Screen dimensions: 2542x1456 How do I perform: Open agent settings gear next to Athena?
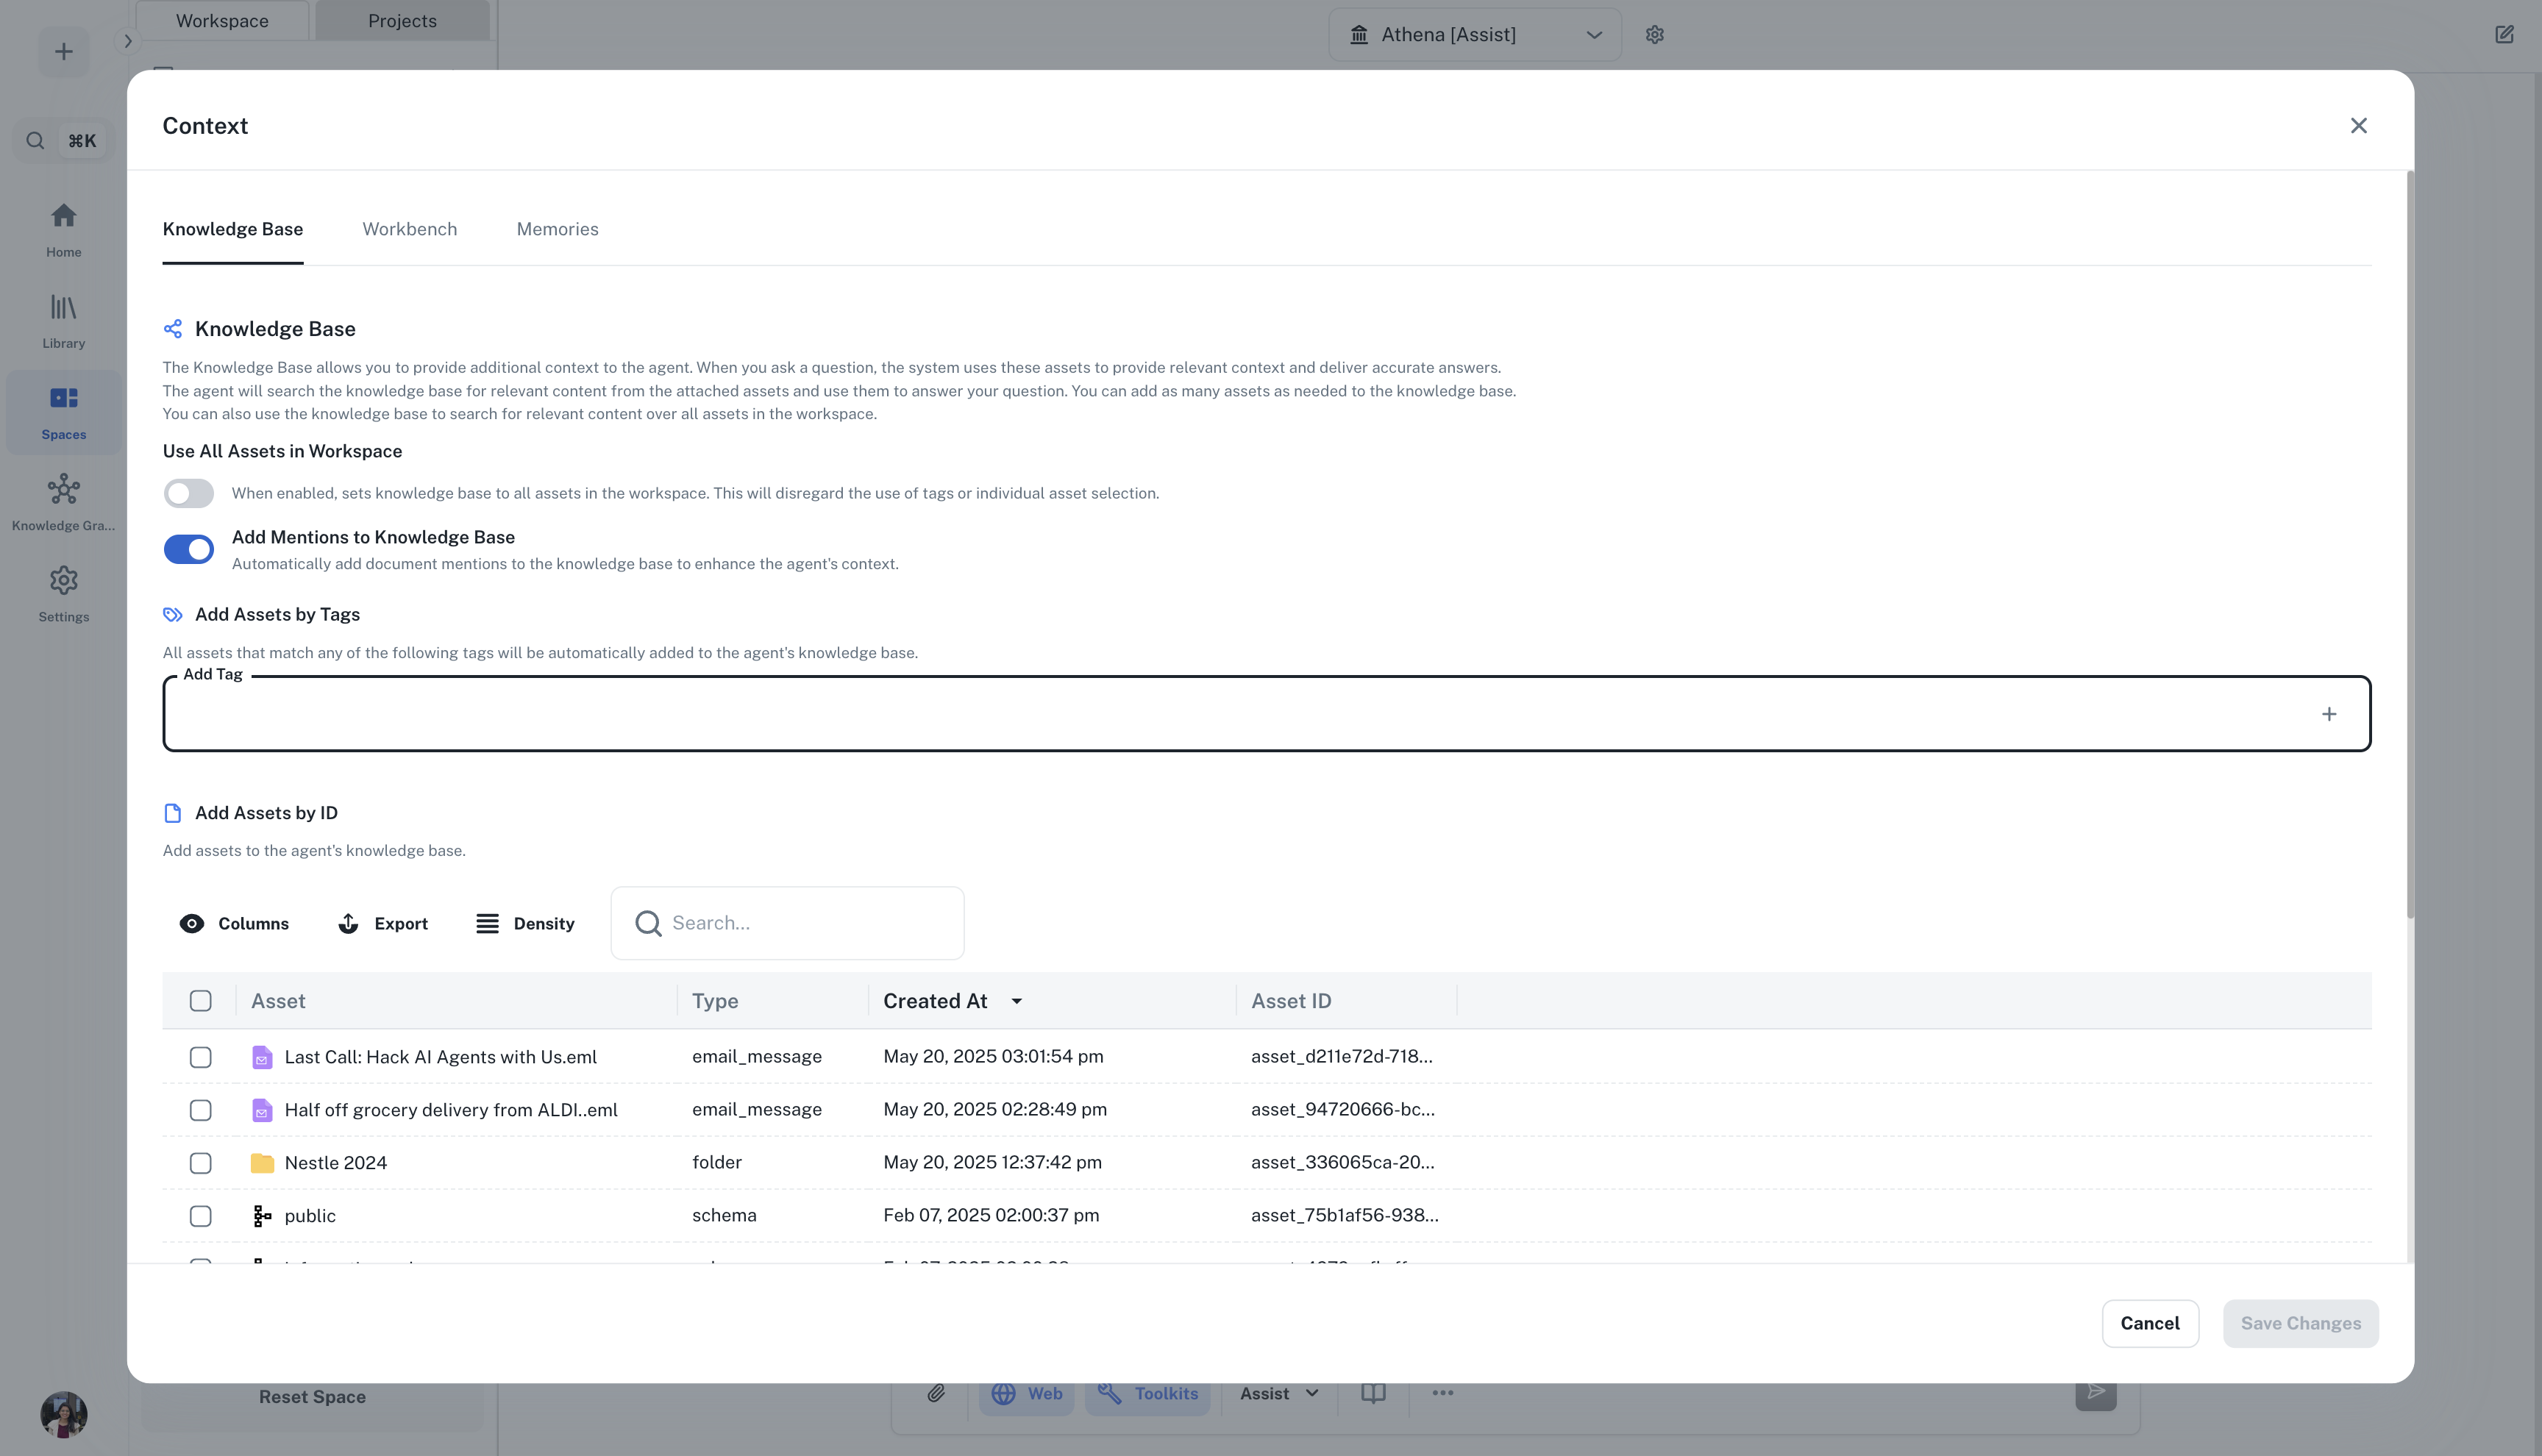[1655, 35]
